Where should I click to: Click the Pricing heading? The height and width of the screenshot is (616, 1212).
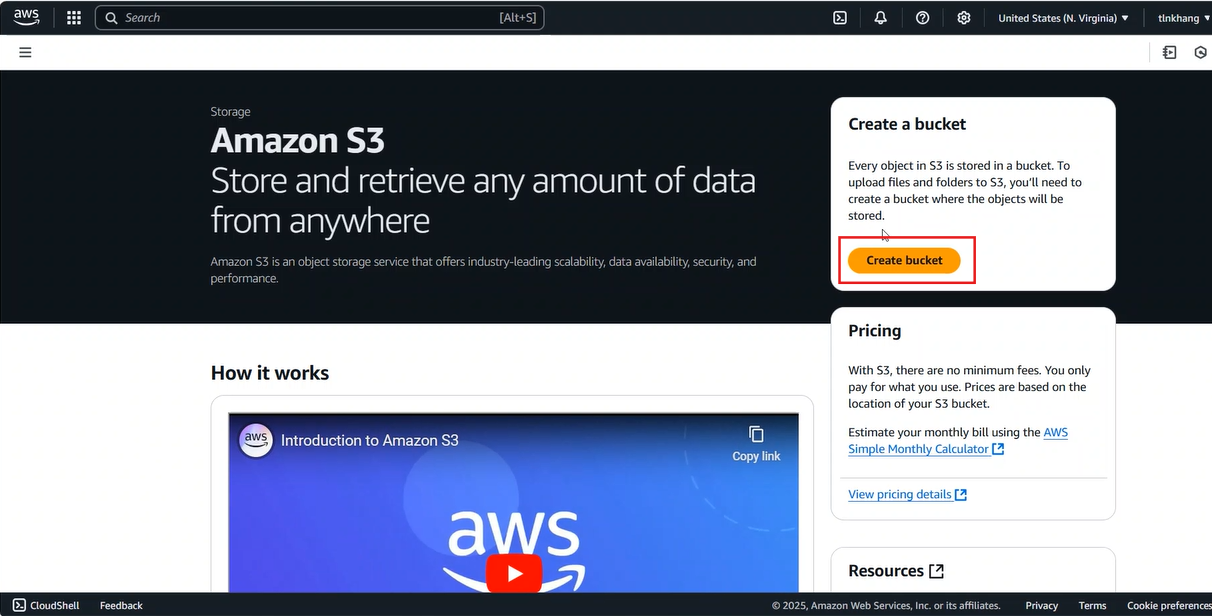pyautogui.click(x=874, y=331)
